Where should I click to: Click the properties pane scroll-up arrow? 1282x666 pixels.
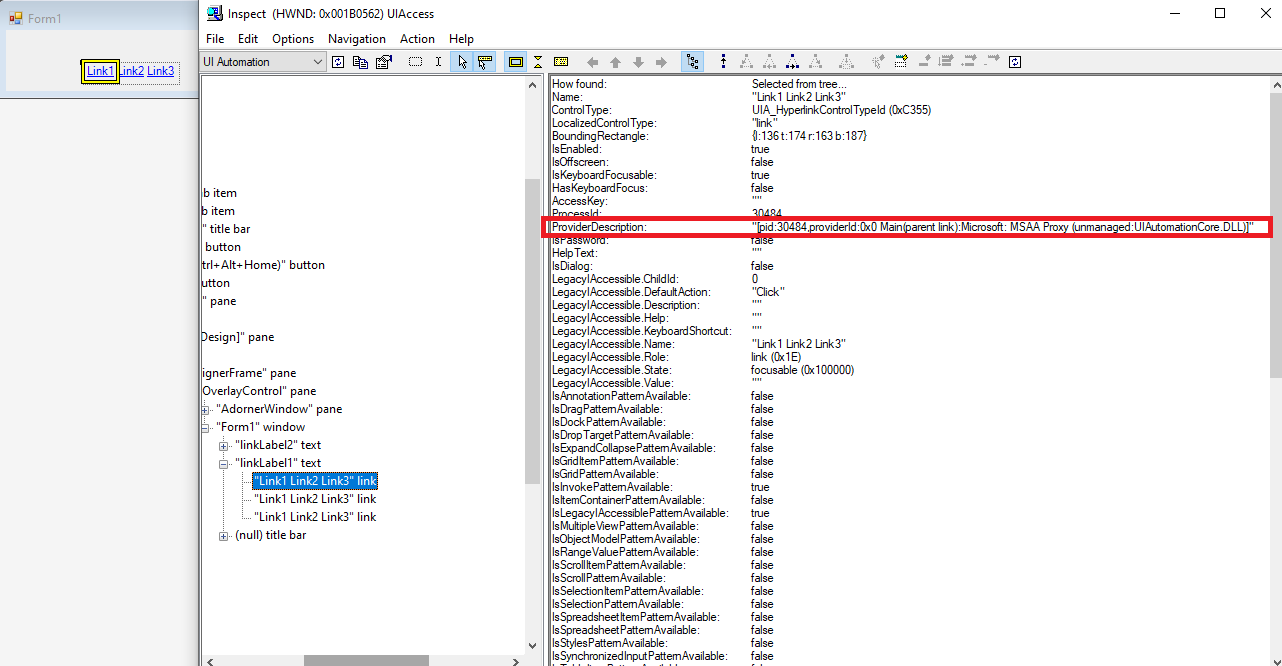point(1275,85)
